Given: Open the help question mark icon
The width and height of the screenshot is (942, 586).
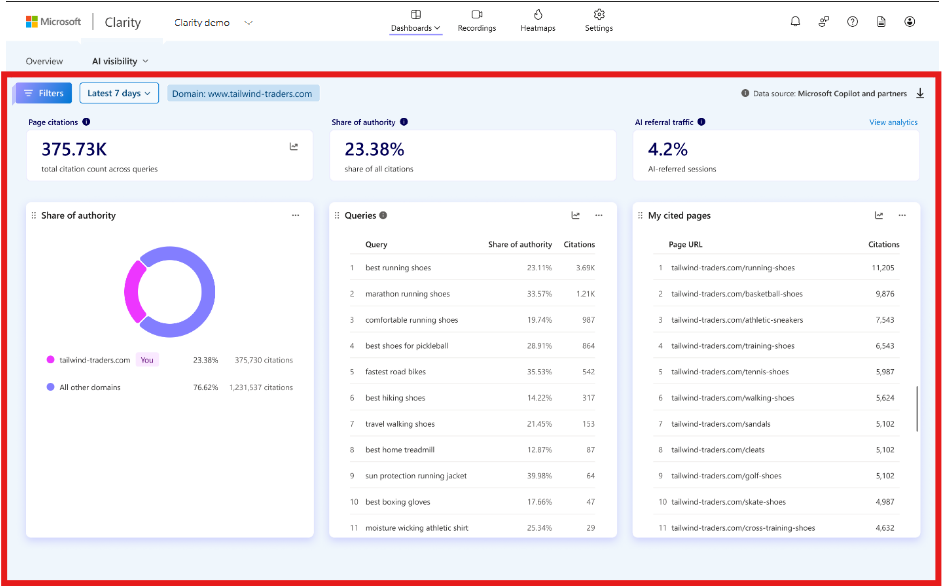Looking at the screenshot, I should 852,22.
